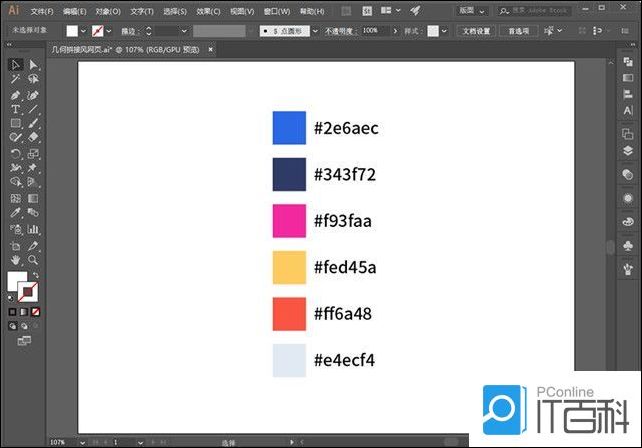Select the blue #2e6aec square
The image size is (642, 448).
point(289,128)
